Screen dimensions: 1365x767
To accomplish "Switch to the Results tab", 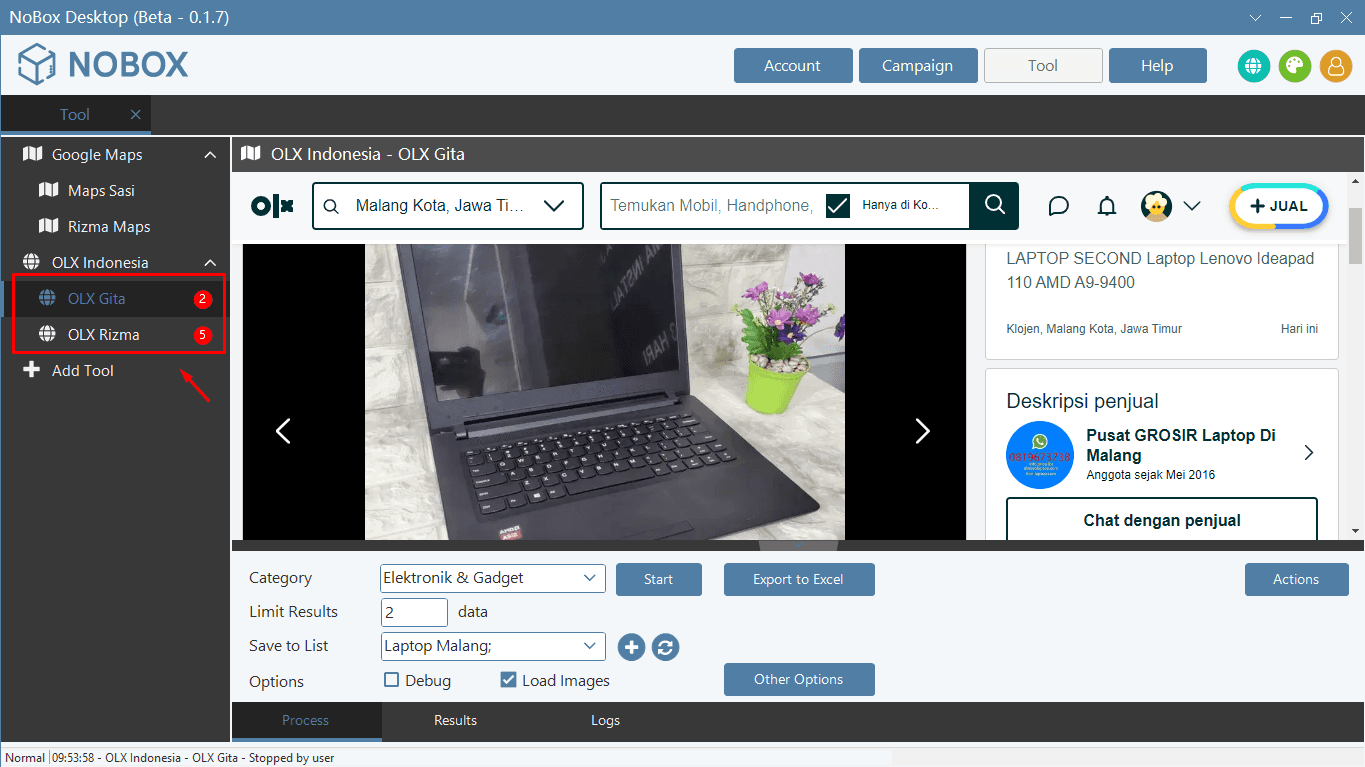I will (455, 720).
